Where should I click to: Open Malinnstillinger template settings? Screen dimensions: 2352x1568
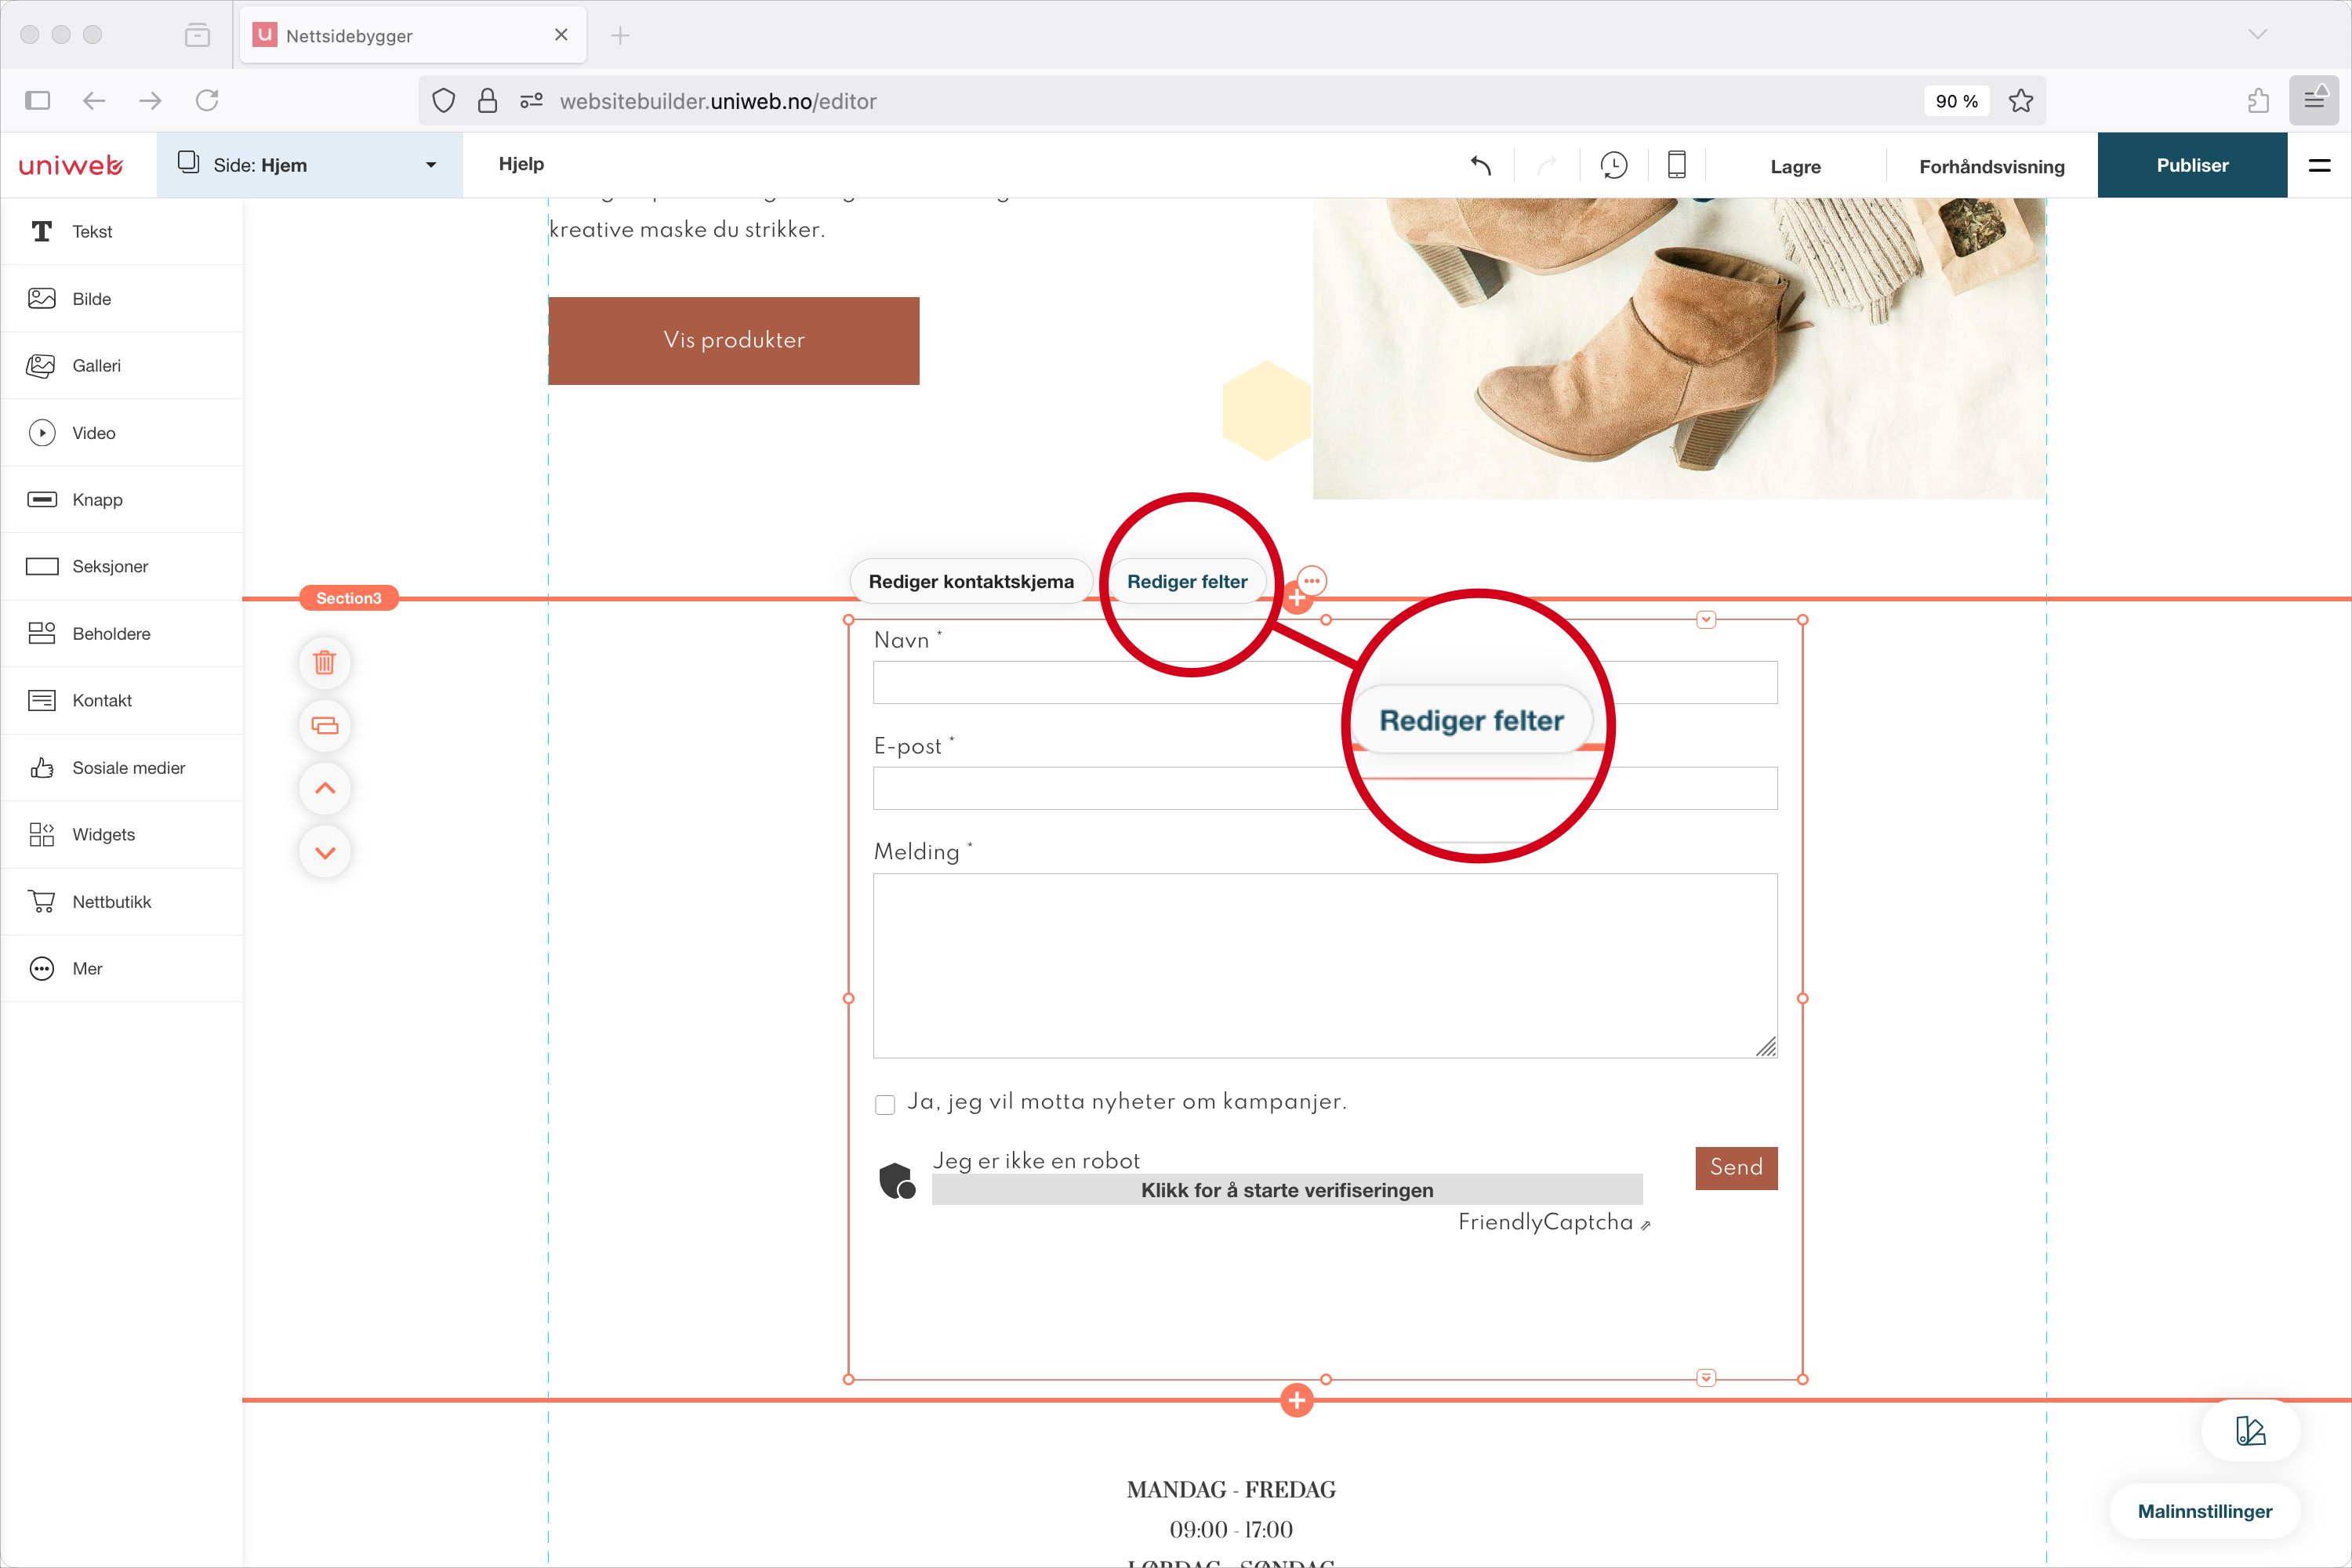(2204, 1511)
